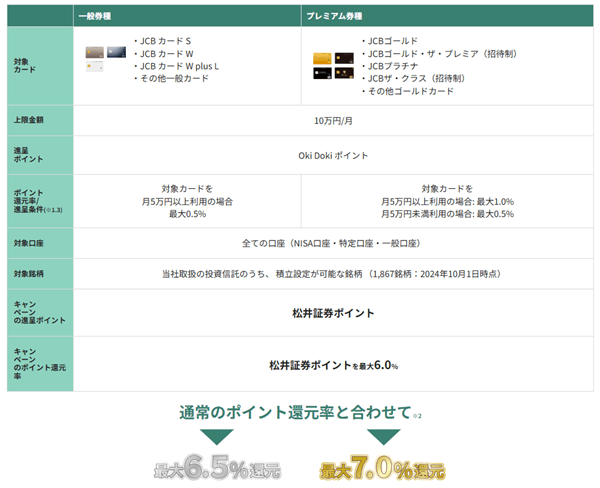Click the gold JCB premium card image

click(322, 59)
